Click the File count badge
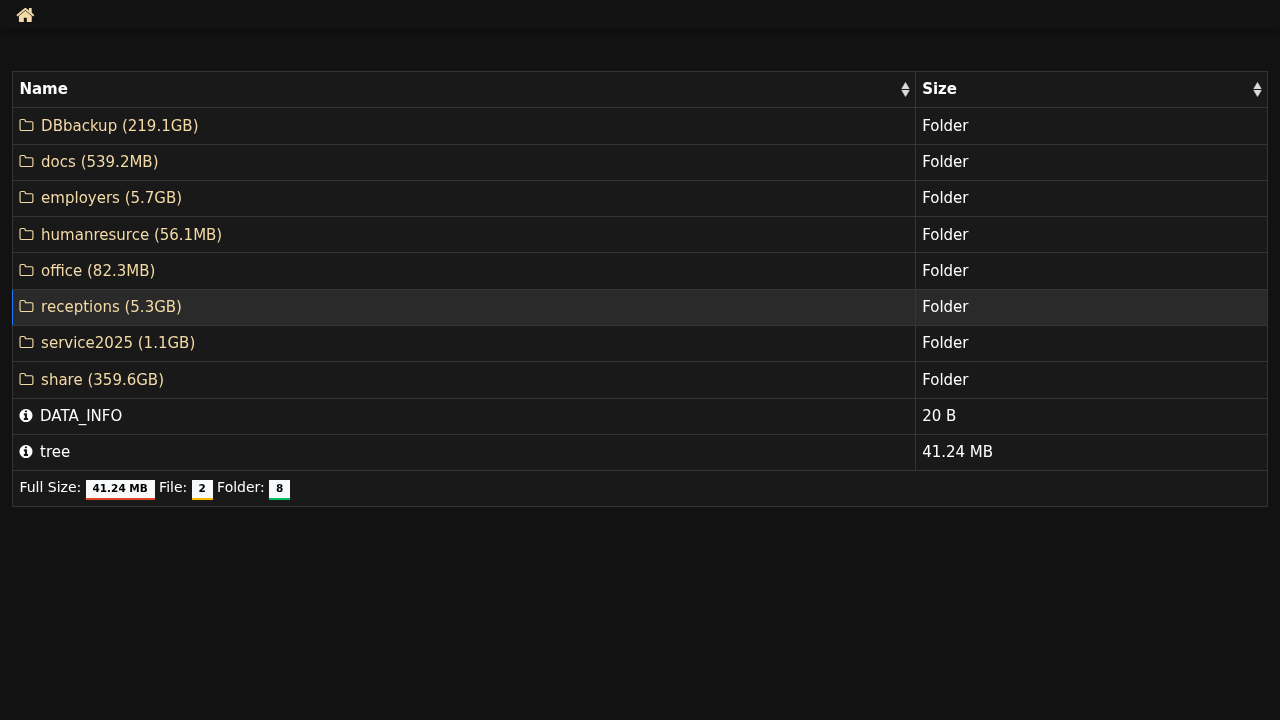 pyautogui.click(x=202, y=489)
